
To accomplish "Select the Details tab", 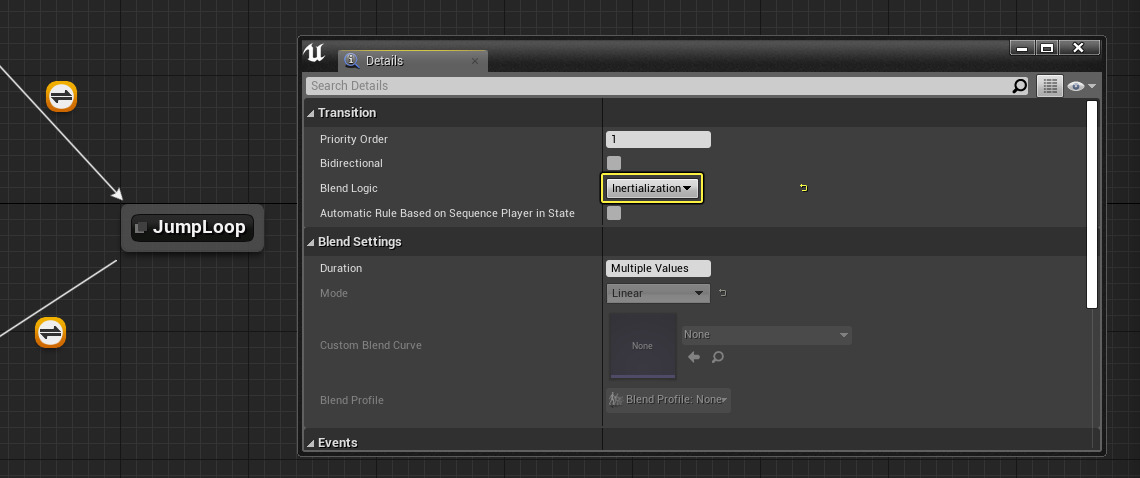I will click(400, 61).
